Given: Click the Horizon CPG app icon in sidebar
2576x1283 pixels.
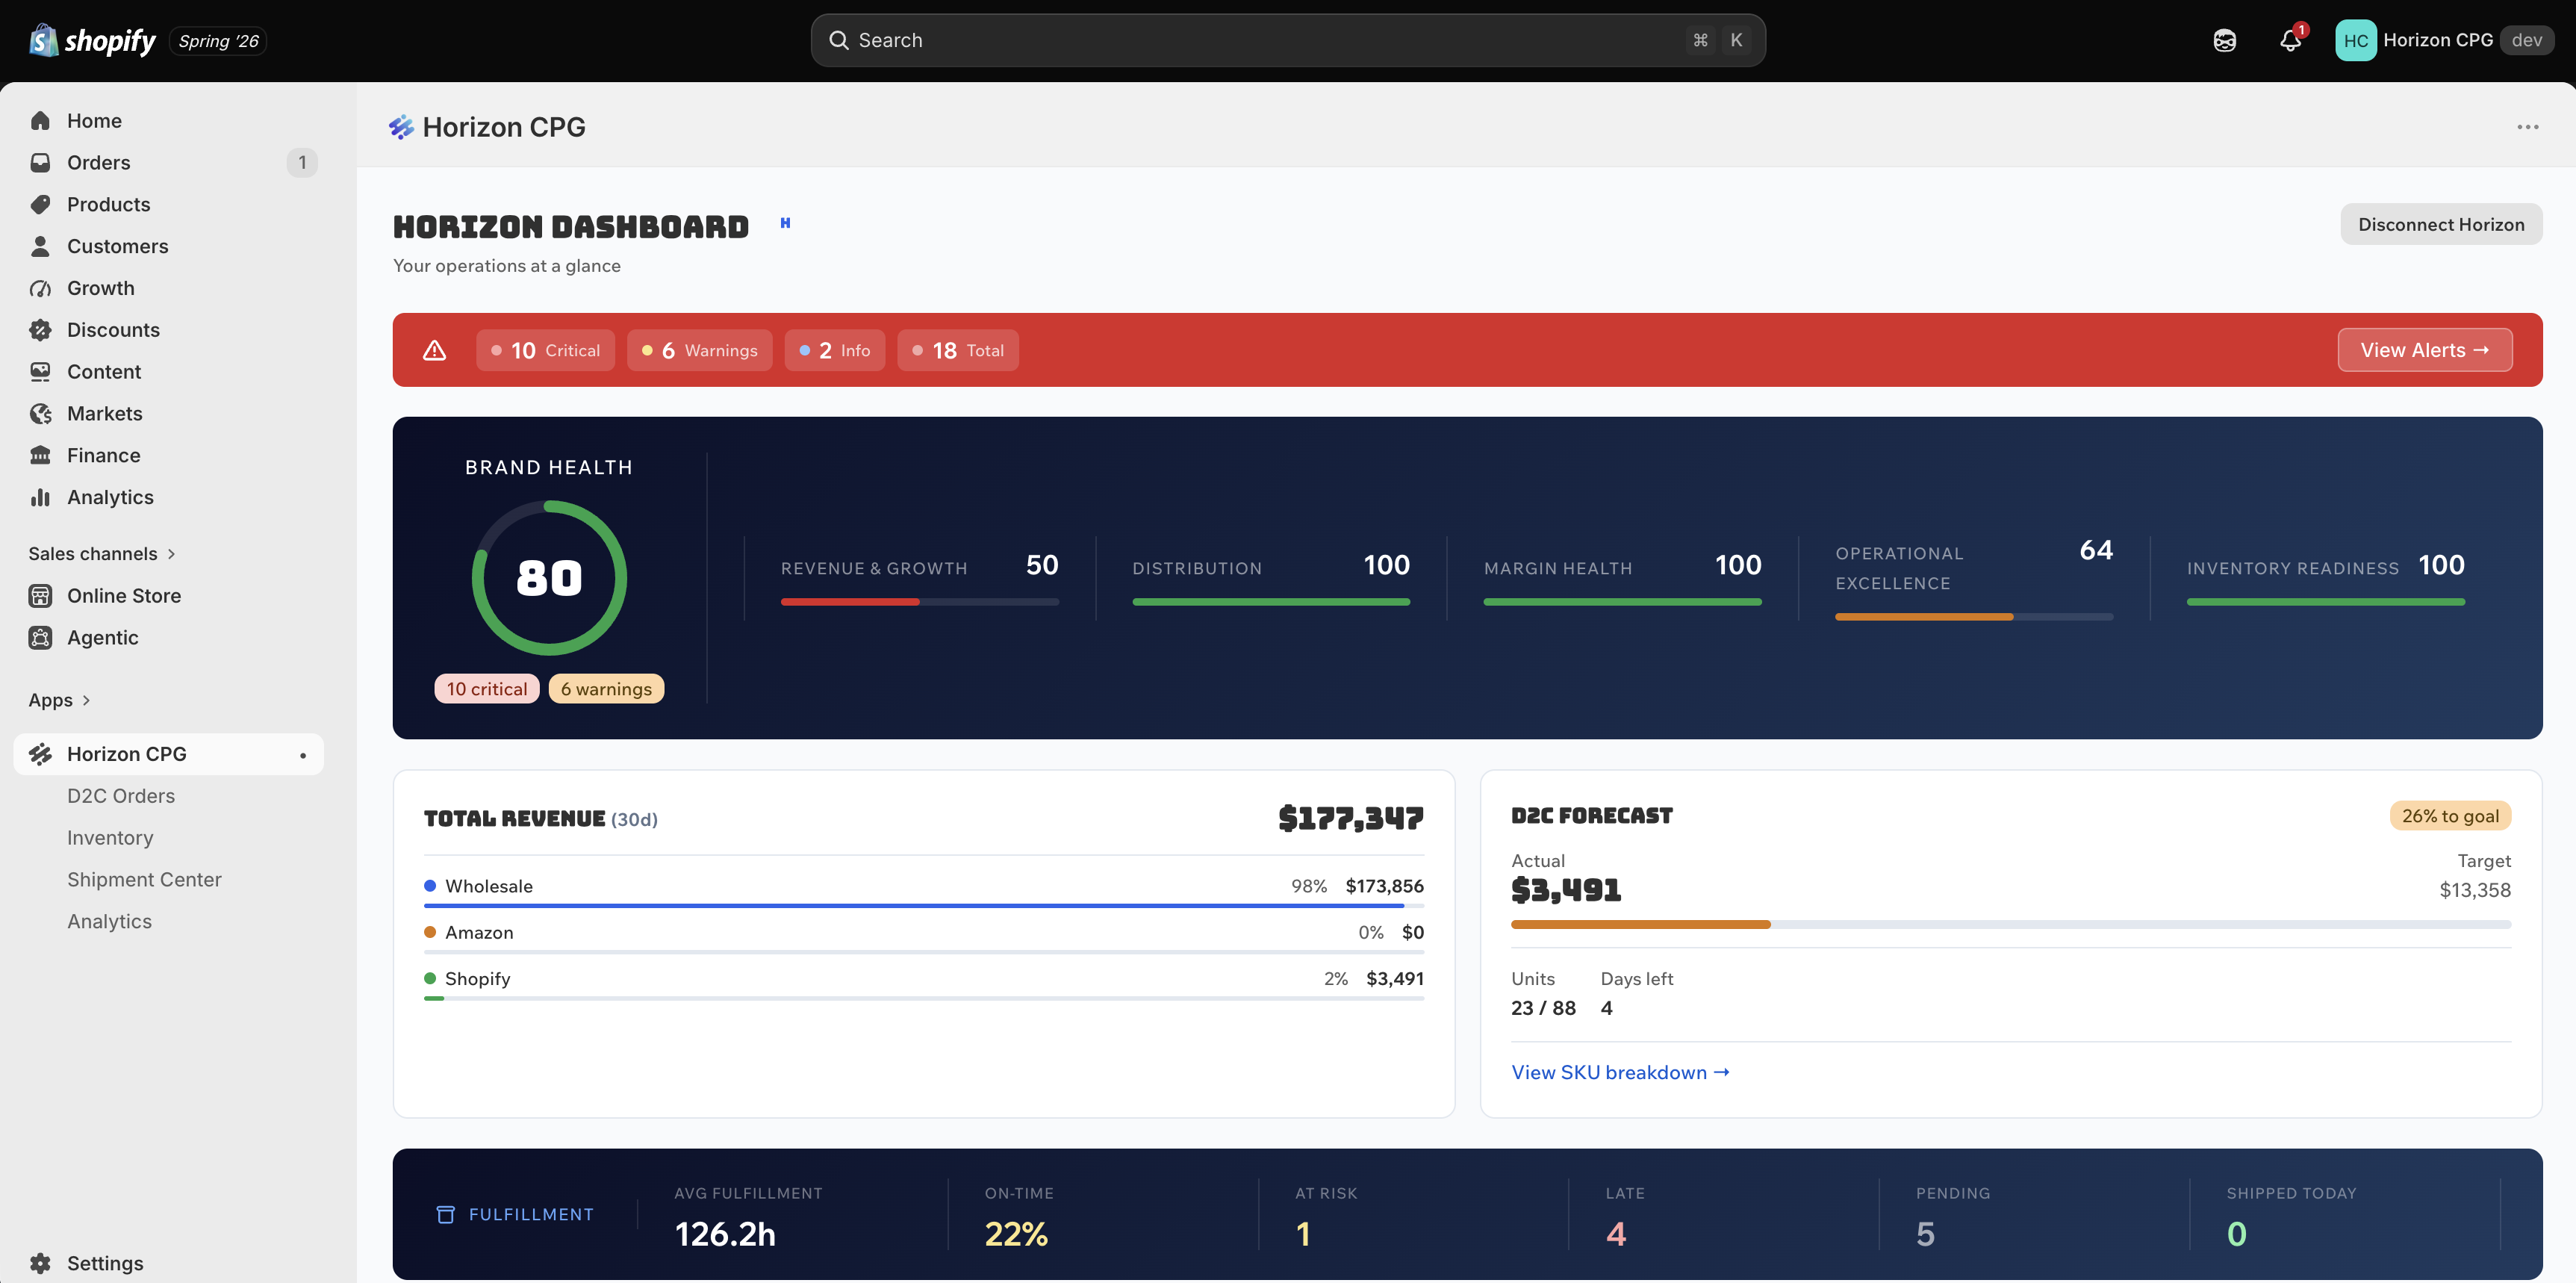Looking at the screenshot, I should click(x=40, y=754).
